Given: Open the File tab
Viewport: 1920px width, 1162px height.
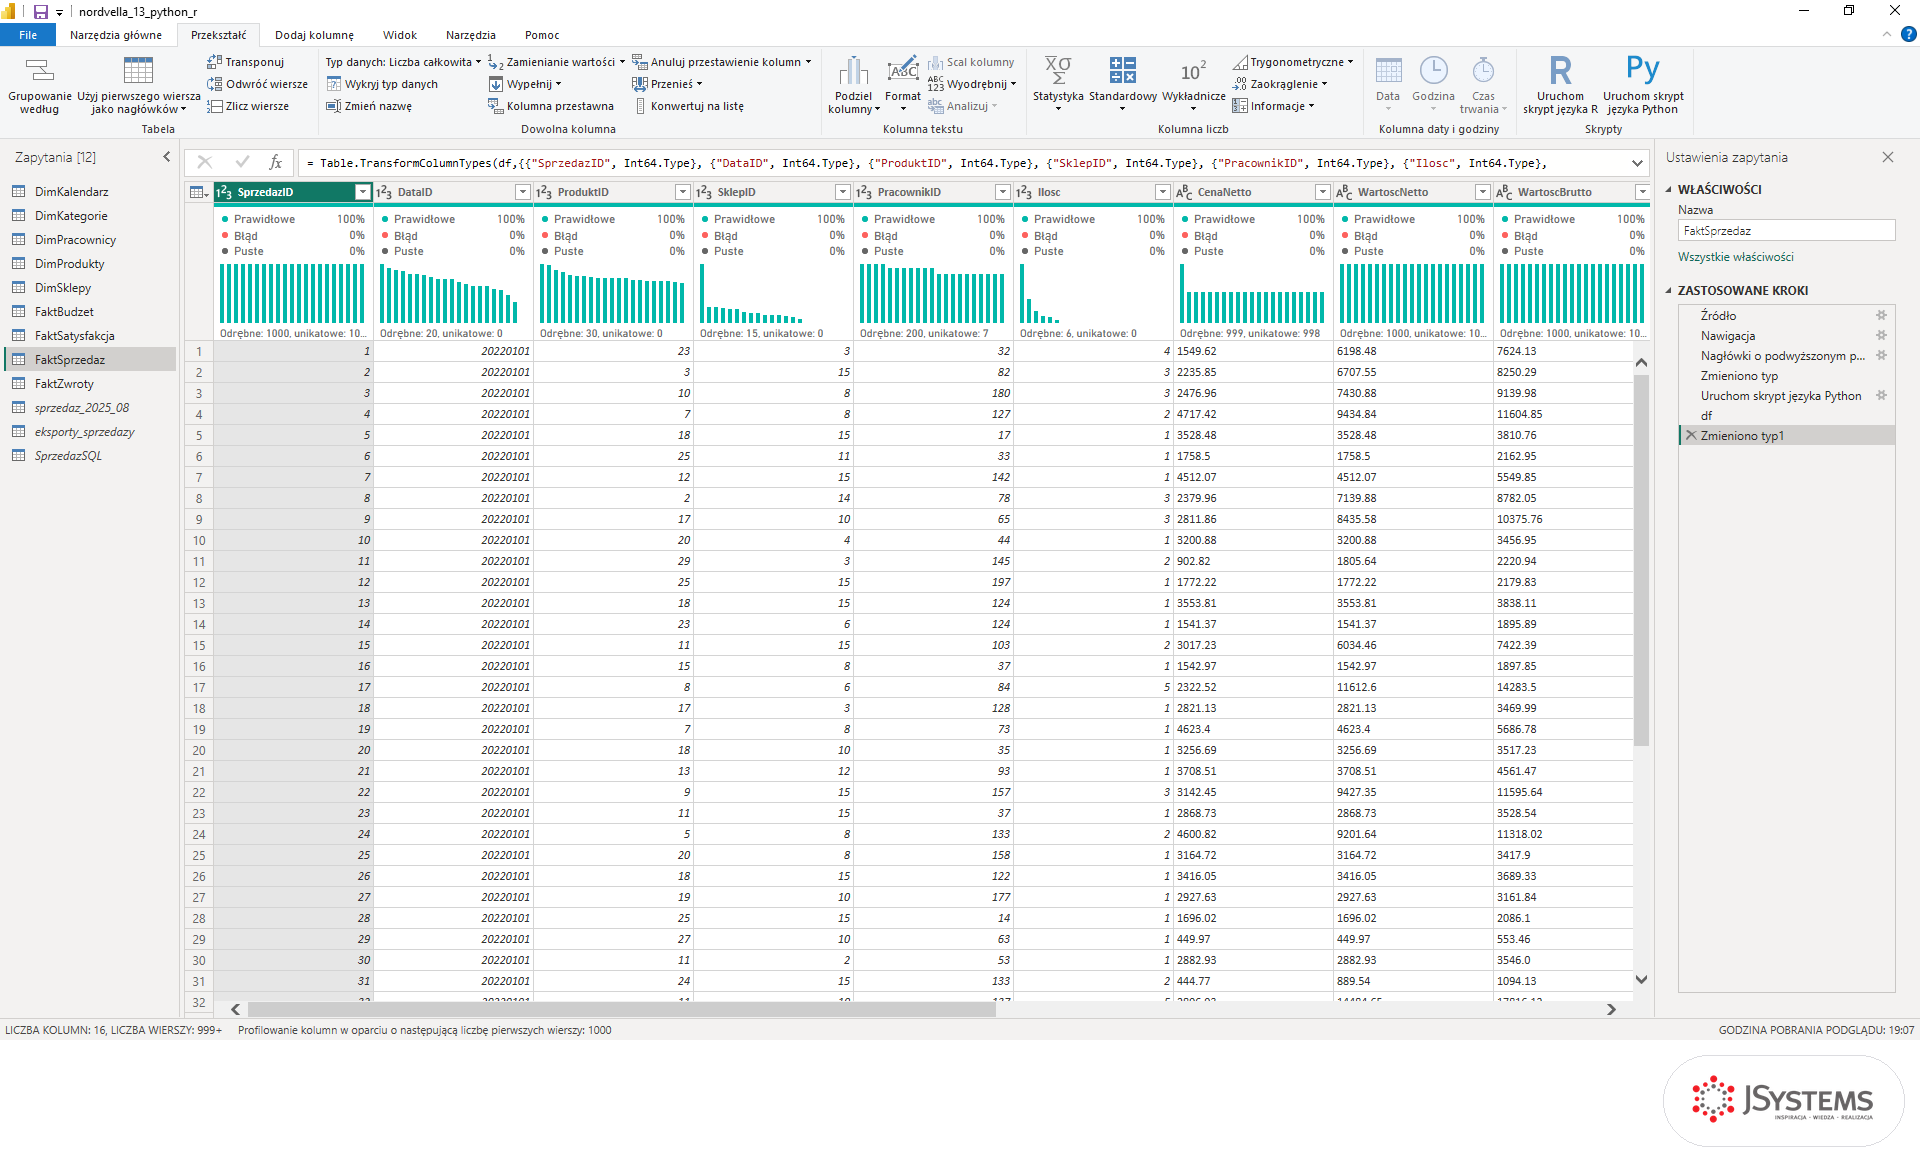Looking at the screenshot, I should click(28, 35).
